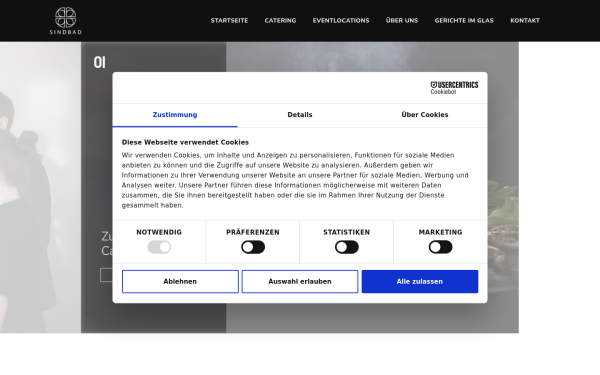Click heading 'Diese Webseite verwendet Cookies'
Viewport: 600px width, 375px height.
185,142
